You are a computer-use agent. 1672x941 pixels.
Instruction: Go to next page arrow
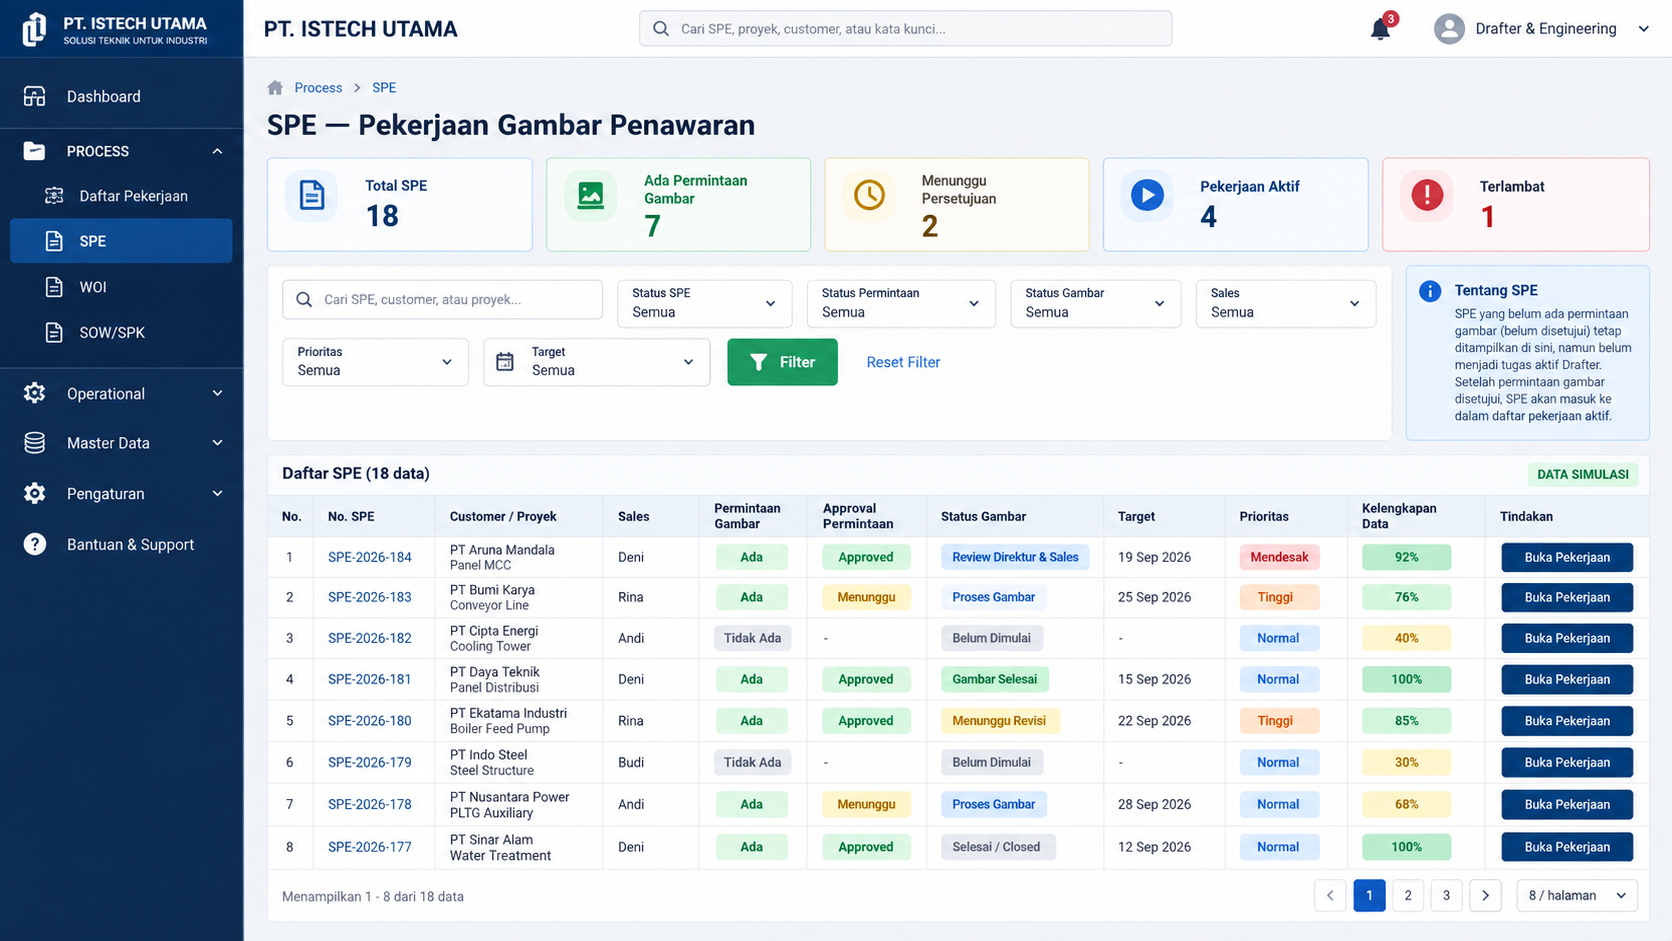pyautogui.click(x=1485, y=895)
